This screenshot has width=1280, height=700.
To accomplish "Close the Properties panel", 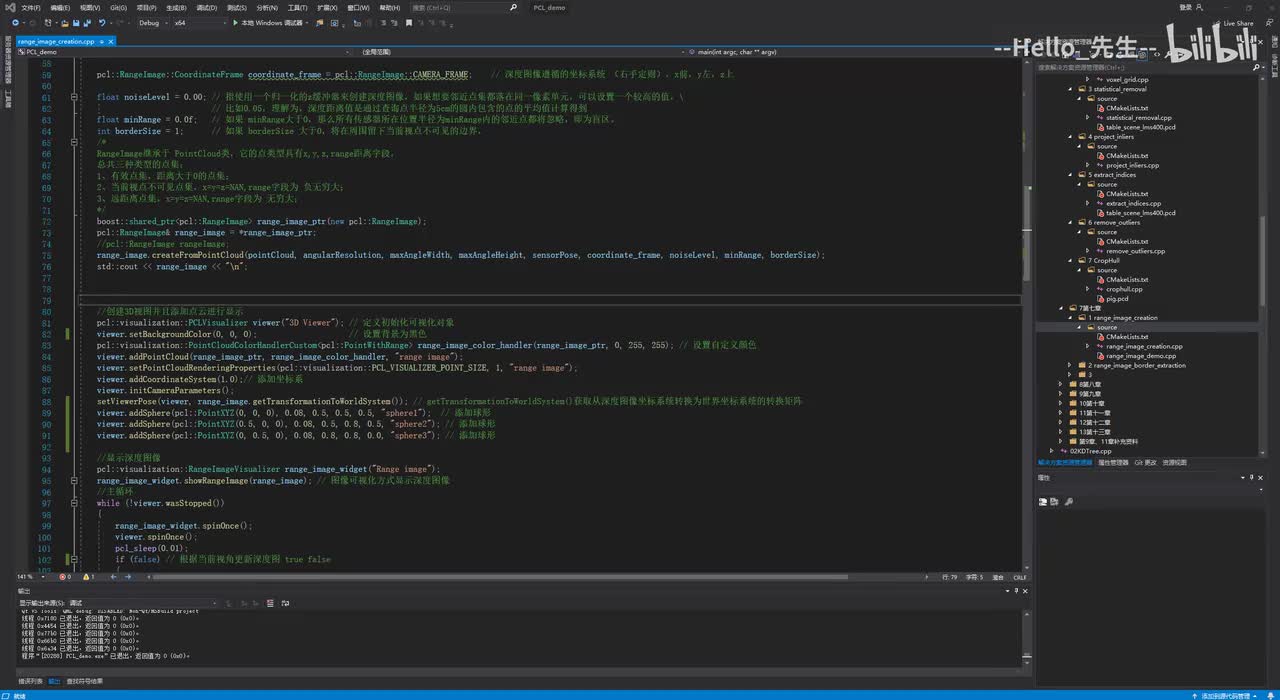I will click(1260, 478).
